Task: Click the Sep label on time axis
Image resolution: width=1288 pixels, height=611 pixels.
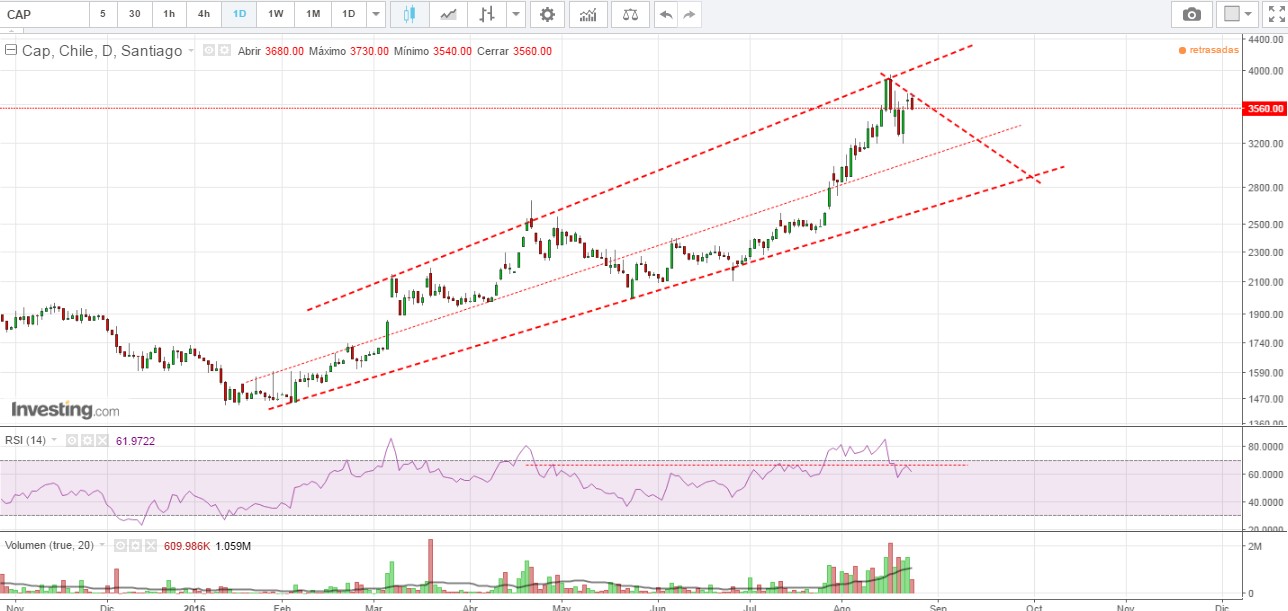Action: click(938, 606)
